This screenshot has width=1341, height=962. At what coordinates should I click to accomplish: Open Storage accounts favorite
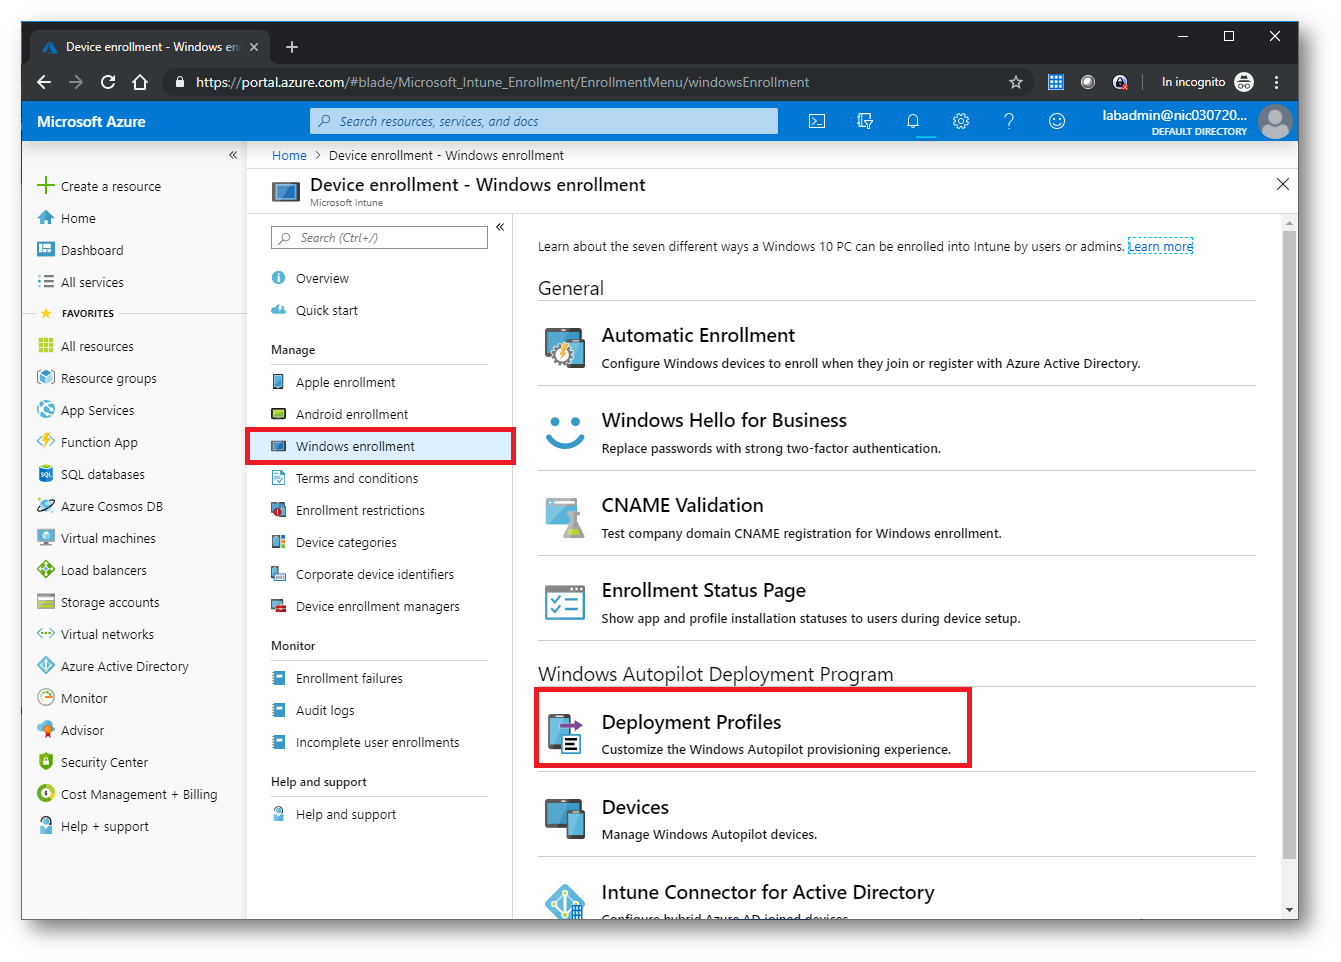point(98,602)
